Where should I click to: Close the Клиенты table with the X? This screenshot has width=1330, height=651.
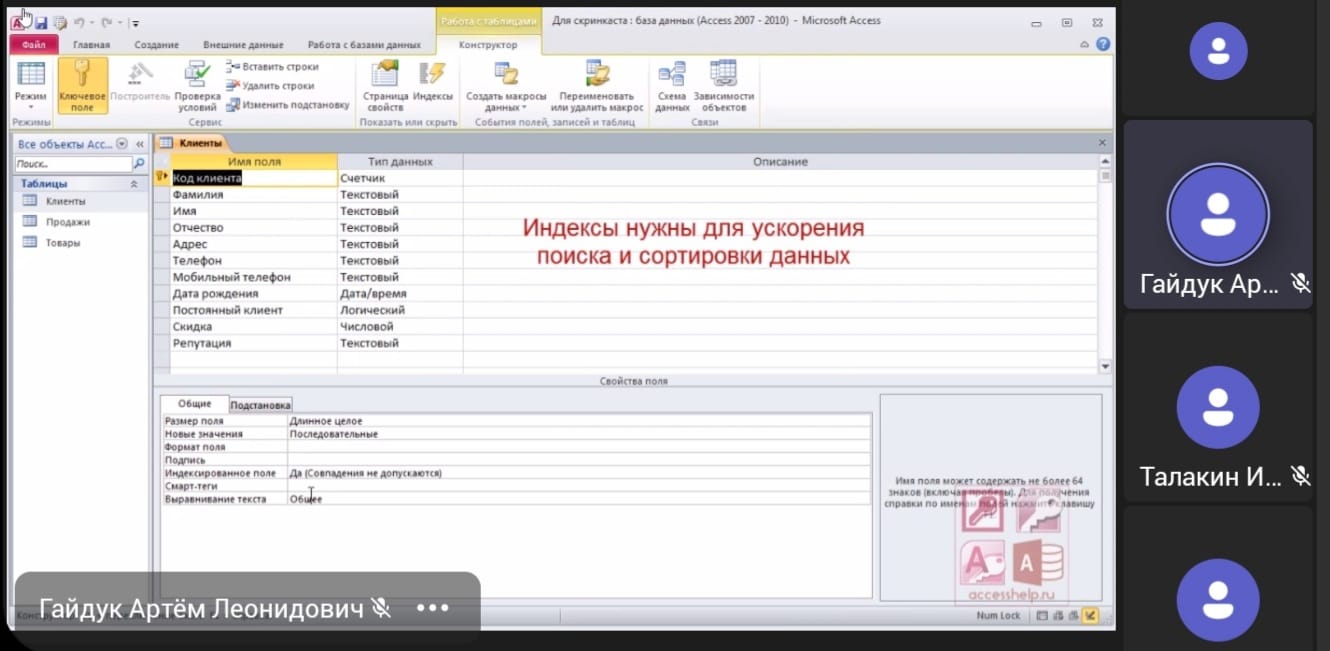(x=1103, y=143)
